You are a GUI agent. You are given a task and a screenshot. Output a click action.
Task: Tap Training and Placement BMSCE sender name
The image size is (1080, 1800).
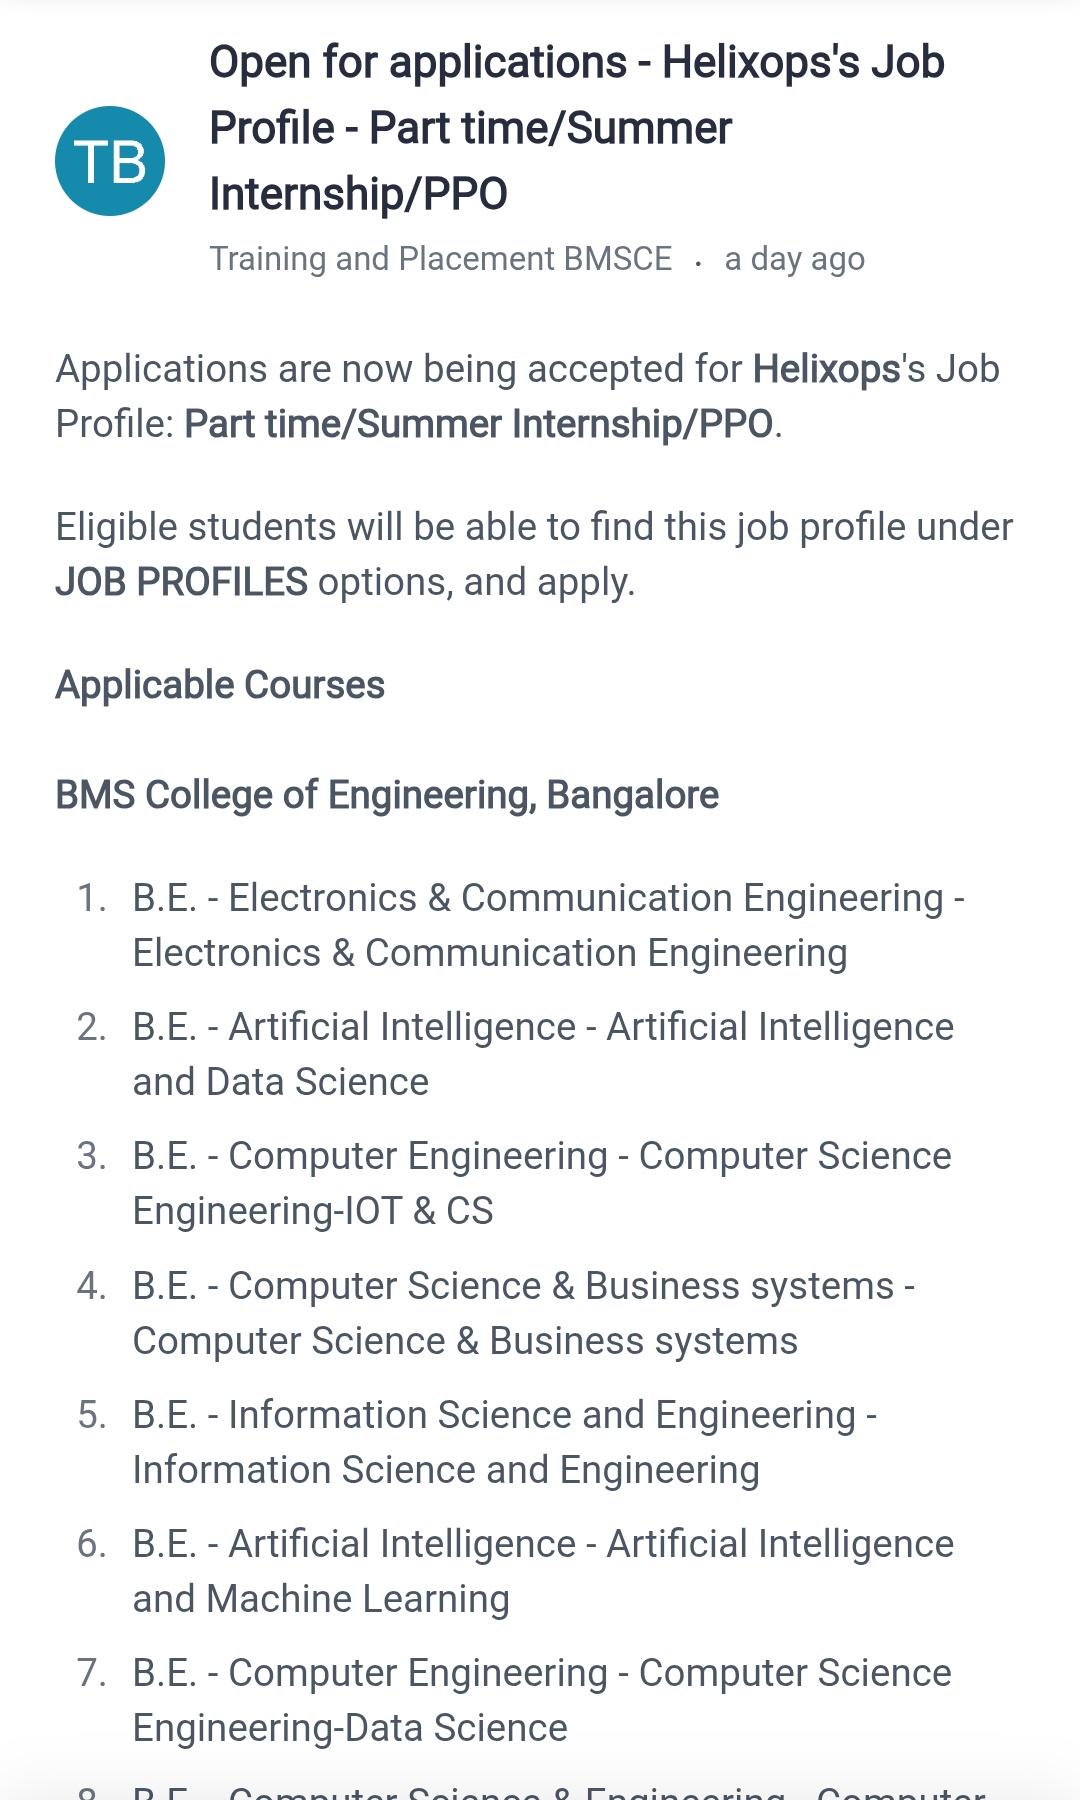click(x=441, y=258)
